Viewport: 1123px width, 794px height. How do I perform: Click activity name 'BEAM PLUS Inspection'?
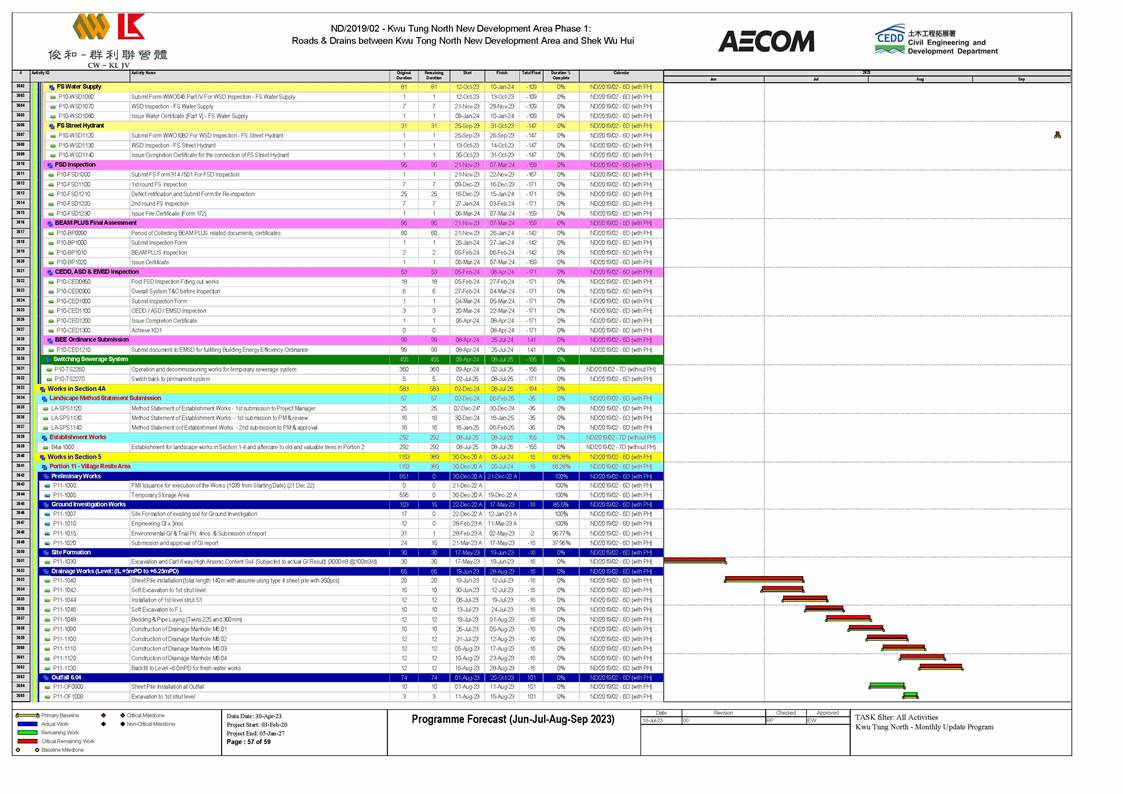pyautogui.click(x=159, y=252)
